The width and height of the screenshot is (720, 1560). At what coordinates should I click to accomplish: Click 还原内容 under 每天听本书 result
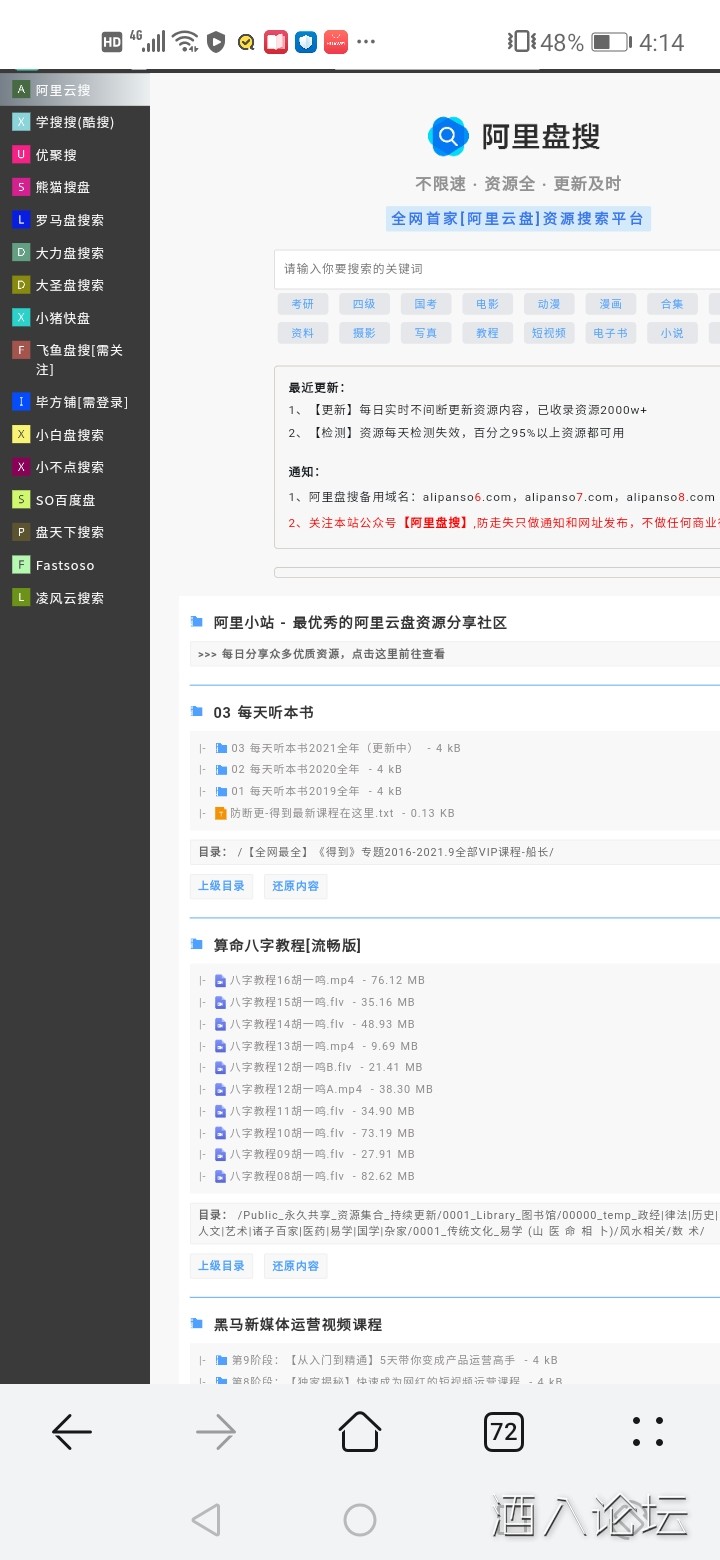(295, 886)
